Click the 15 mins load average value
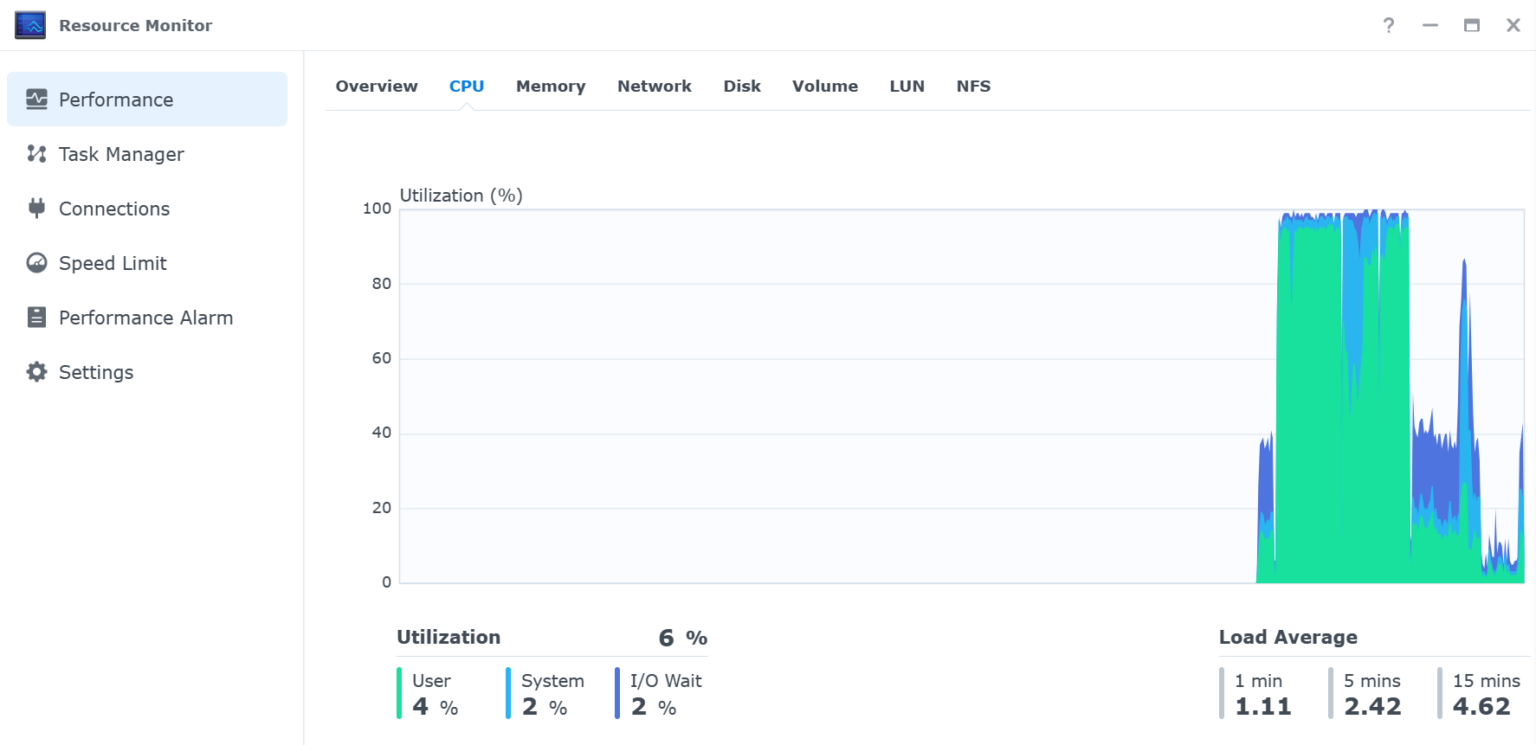The width and height of the screenshot is (1536, 745). (1481, 707)
